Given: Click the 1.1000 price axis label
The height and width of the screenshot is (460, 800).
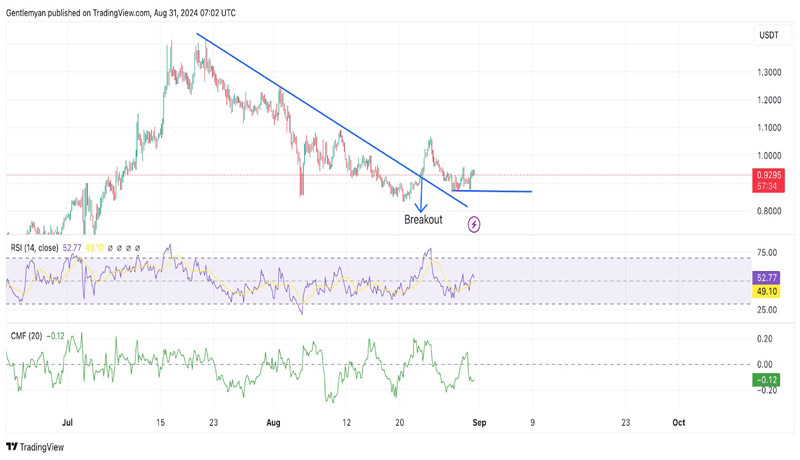Looking at the screenshot, I should pos(769,127).
